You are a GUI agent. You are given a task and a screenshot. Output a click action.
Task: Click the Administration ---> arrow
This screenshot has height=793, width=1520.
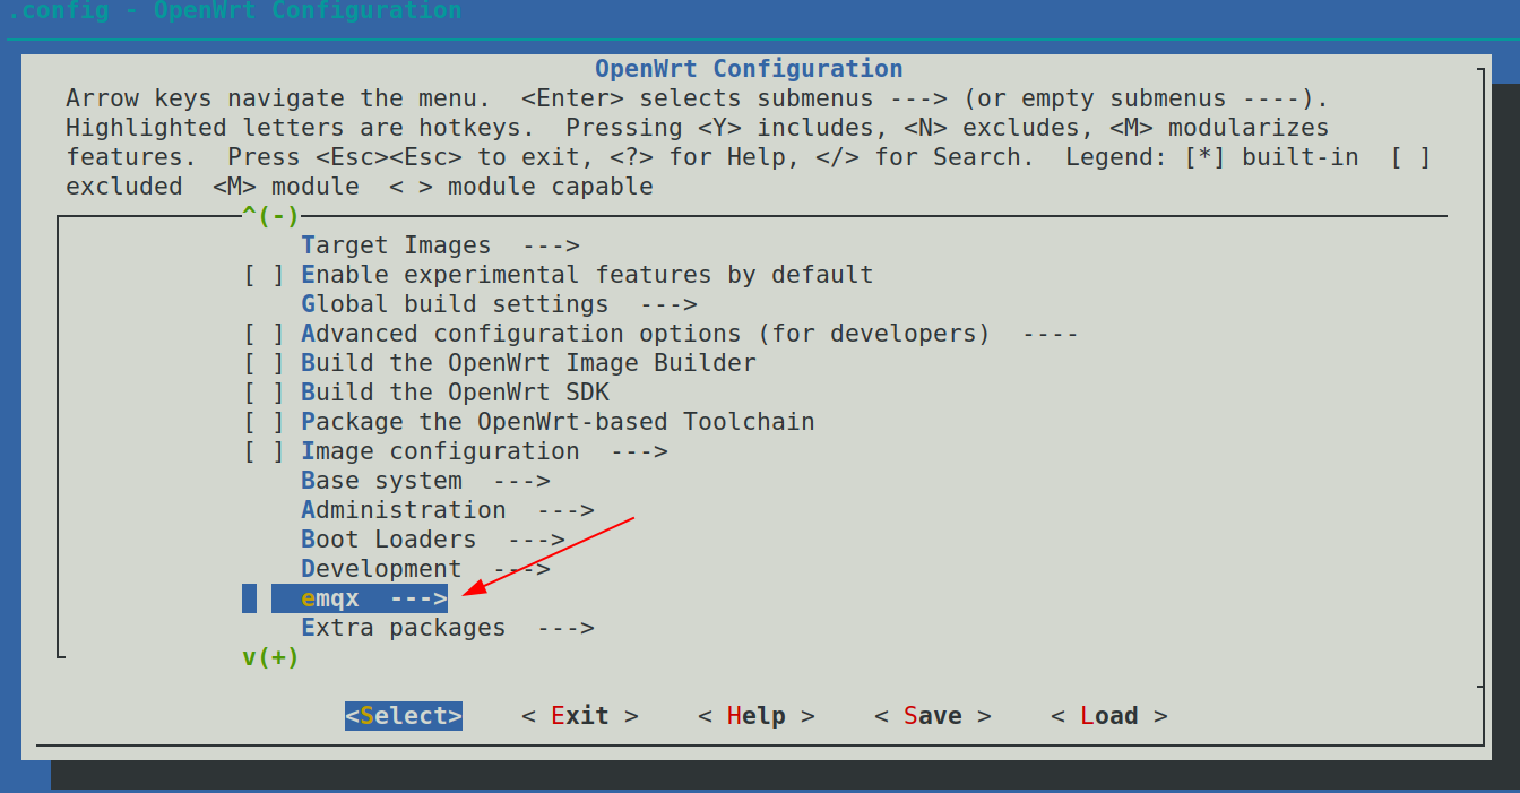tap(566, 511)
